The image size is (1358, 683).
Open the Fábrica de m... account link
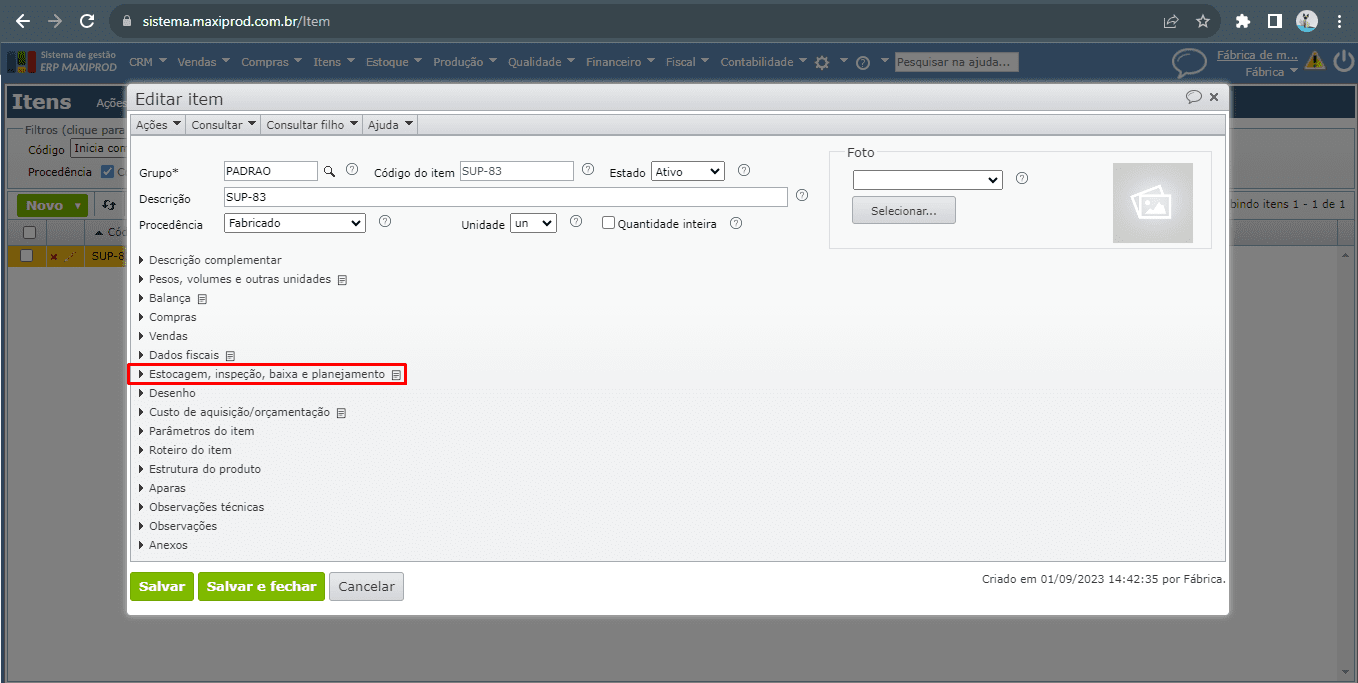click(x=1257, y=55)
